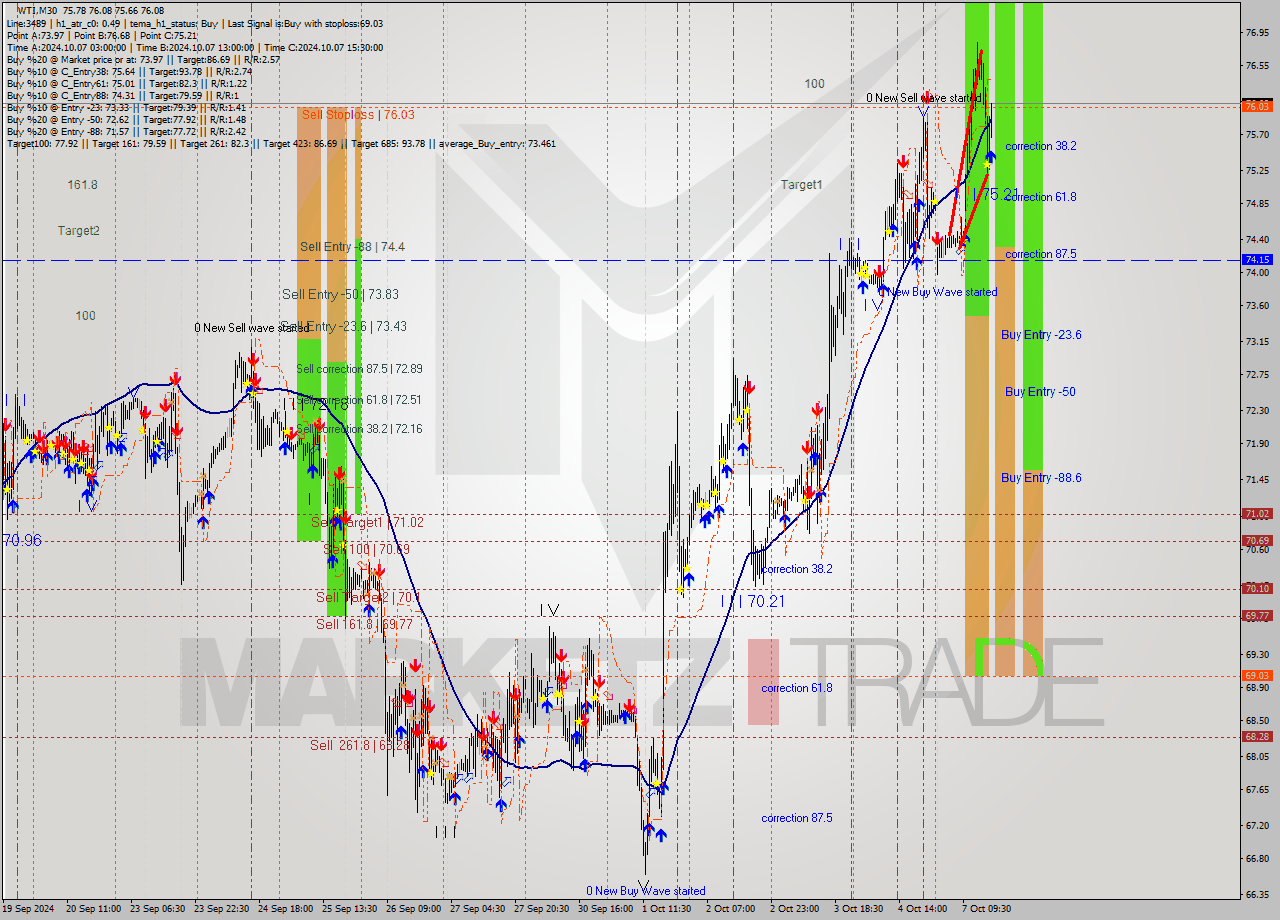
Task: Click the blue '70.96' price label
Action: 22,539
